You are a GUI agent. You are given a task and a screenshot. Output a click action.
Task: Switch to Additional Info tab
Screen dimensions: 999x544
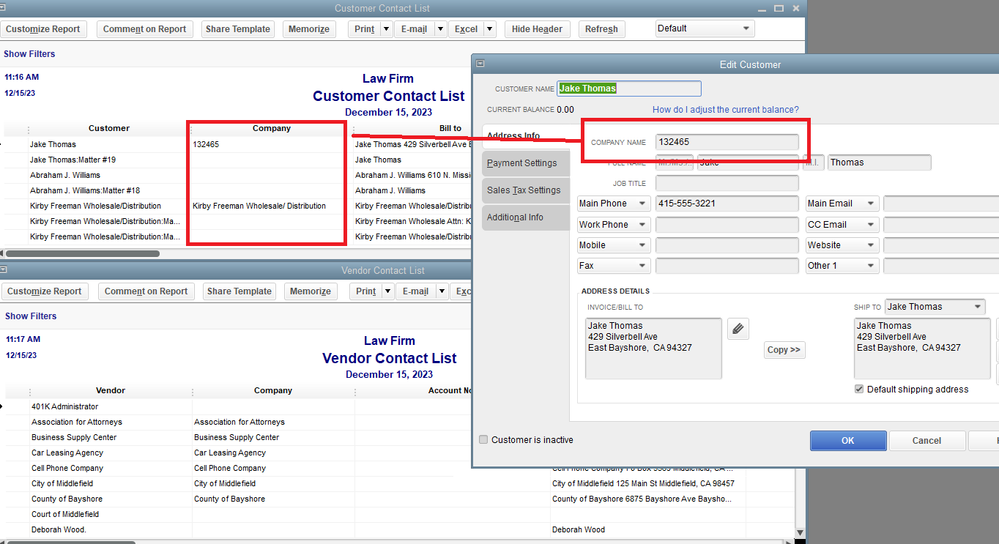pyautogui.click(x=525, y=217)
